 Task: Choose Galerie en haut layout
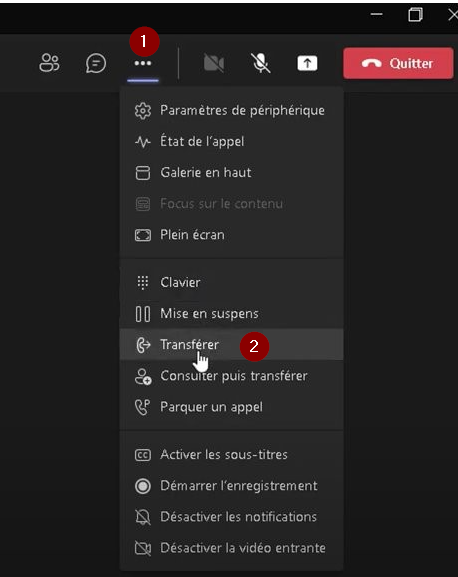(232, 173)
